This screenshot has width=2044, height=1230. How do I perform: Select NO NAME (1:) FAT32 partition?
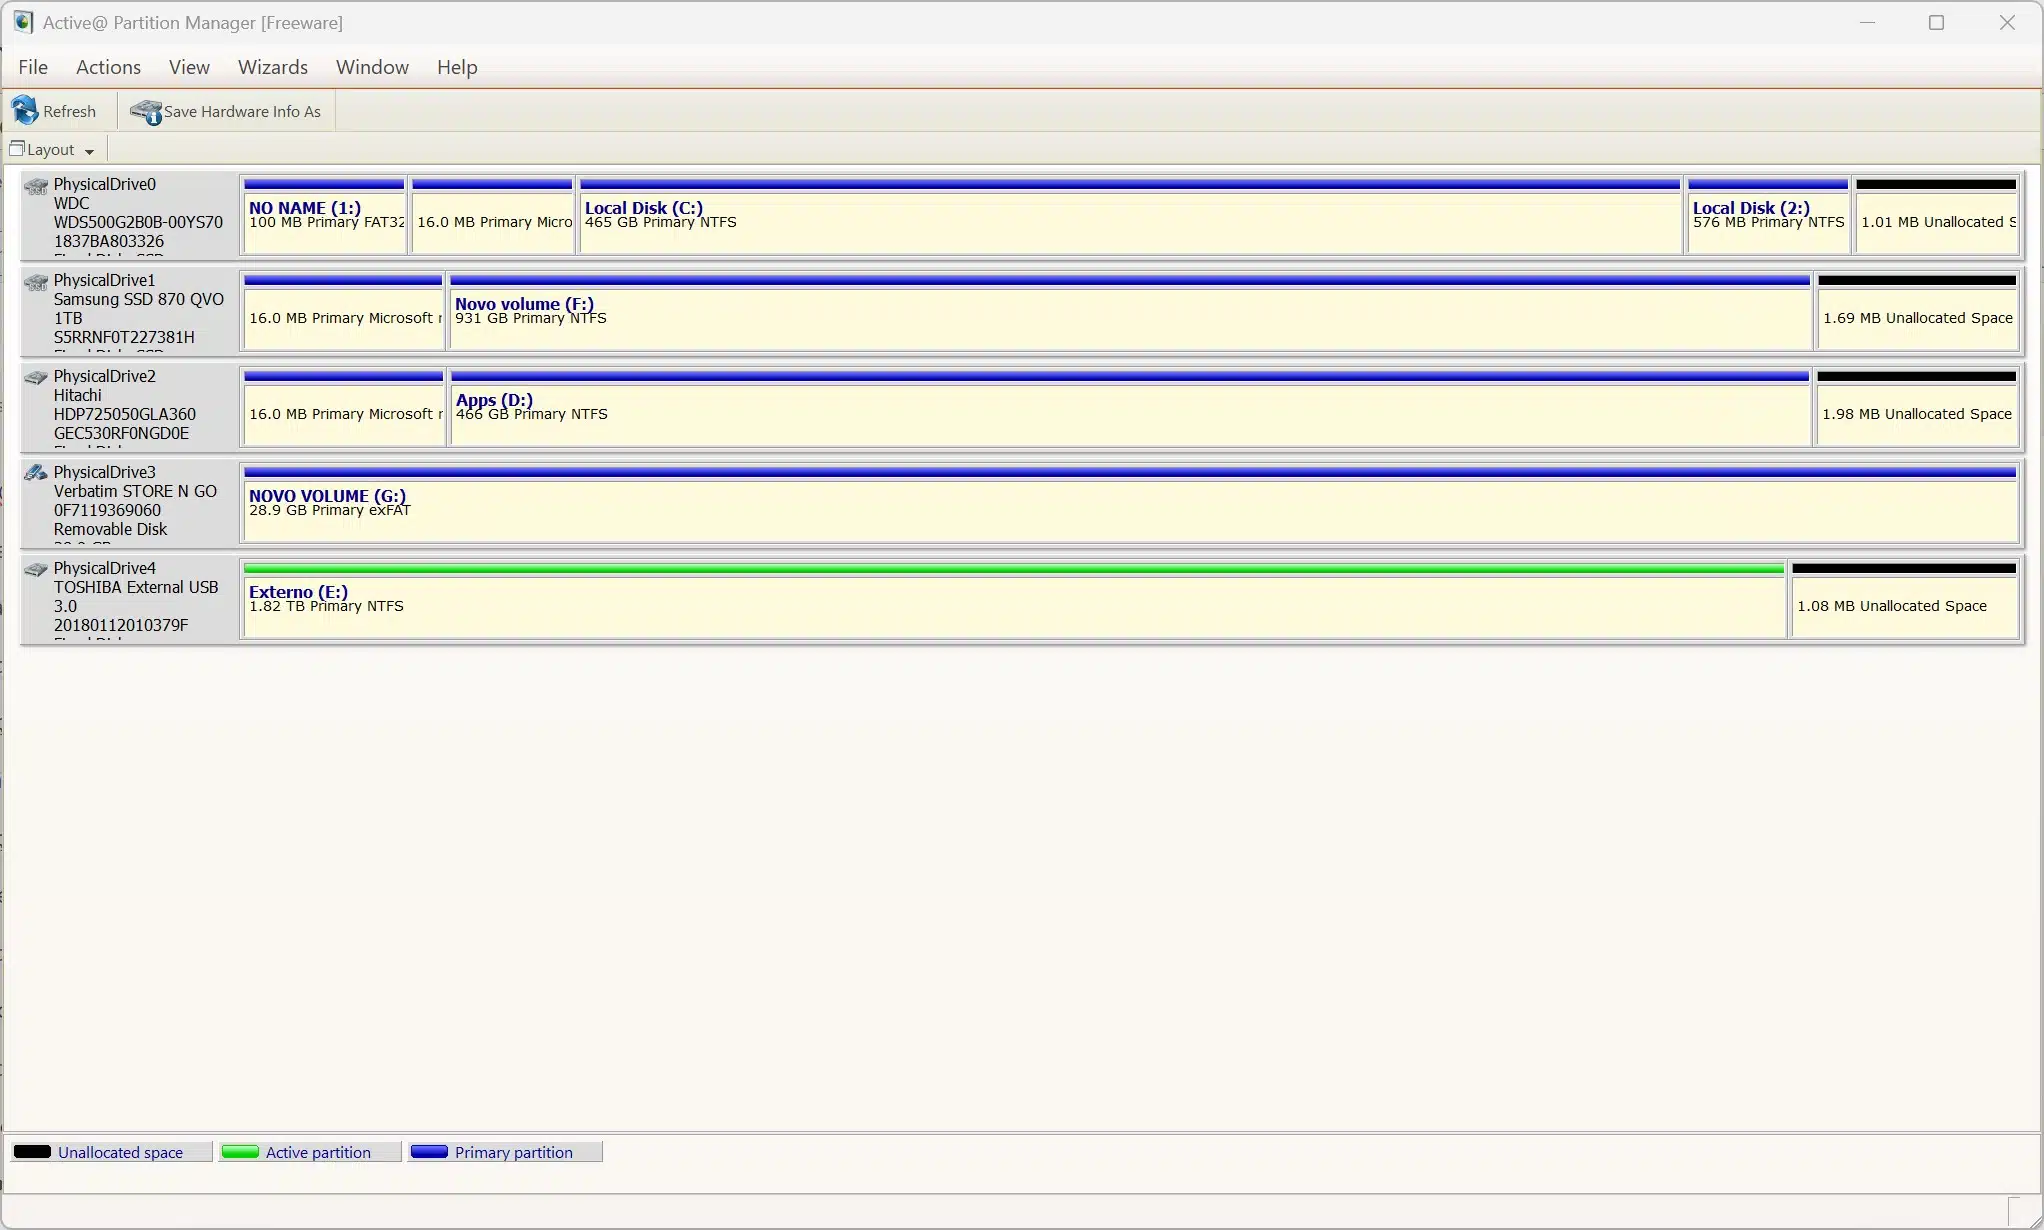324,215
